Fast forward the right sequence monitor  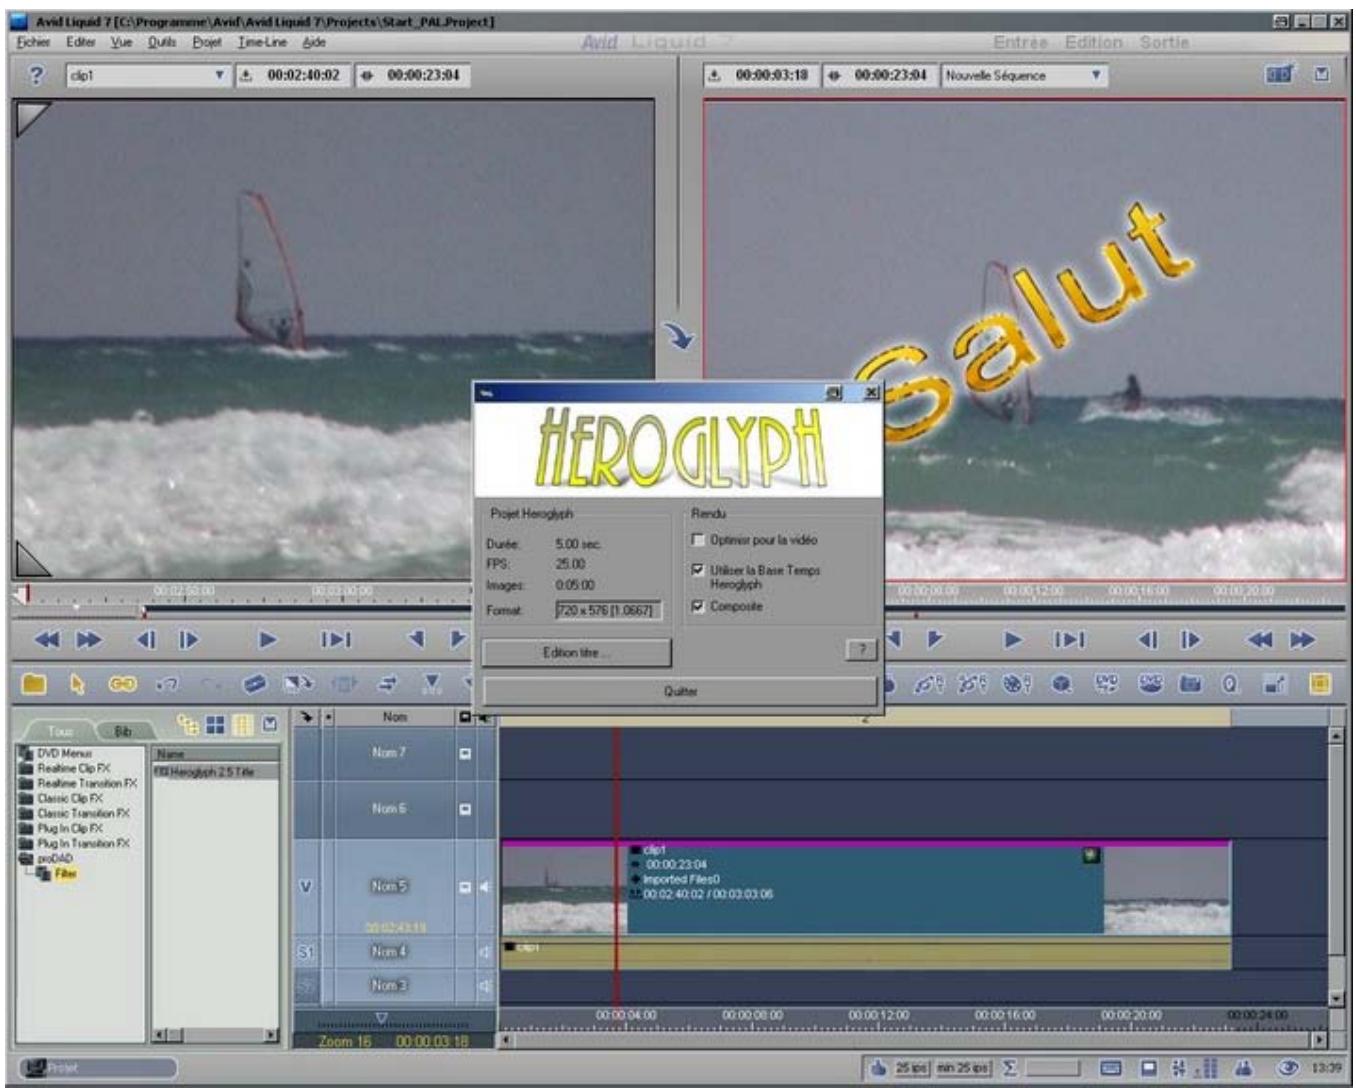(1302, 639)
